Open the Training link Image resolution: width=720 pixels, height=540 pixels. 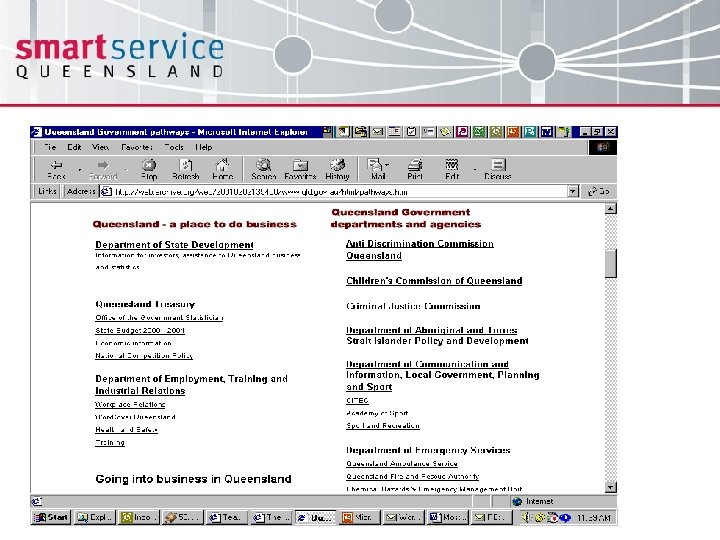(110, 443)
